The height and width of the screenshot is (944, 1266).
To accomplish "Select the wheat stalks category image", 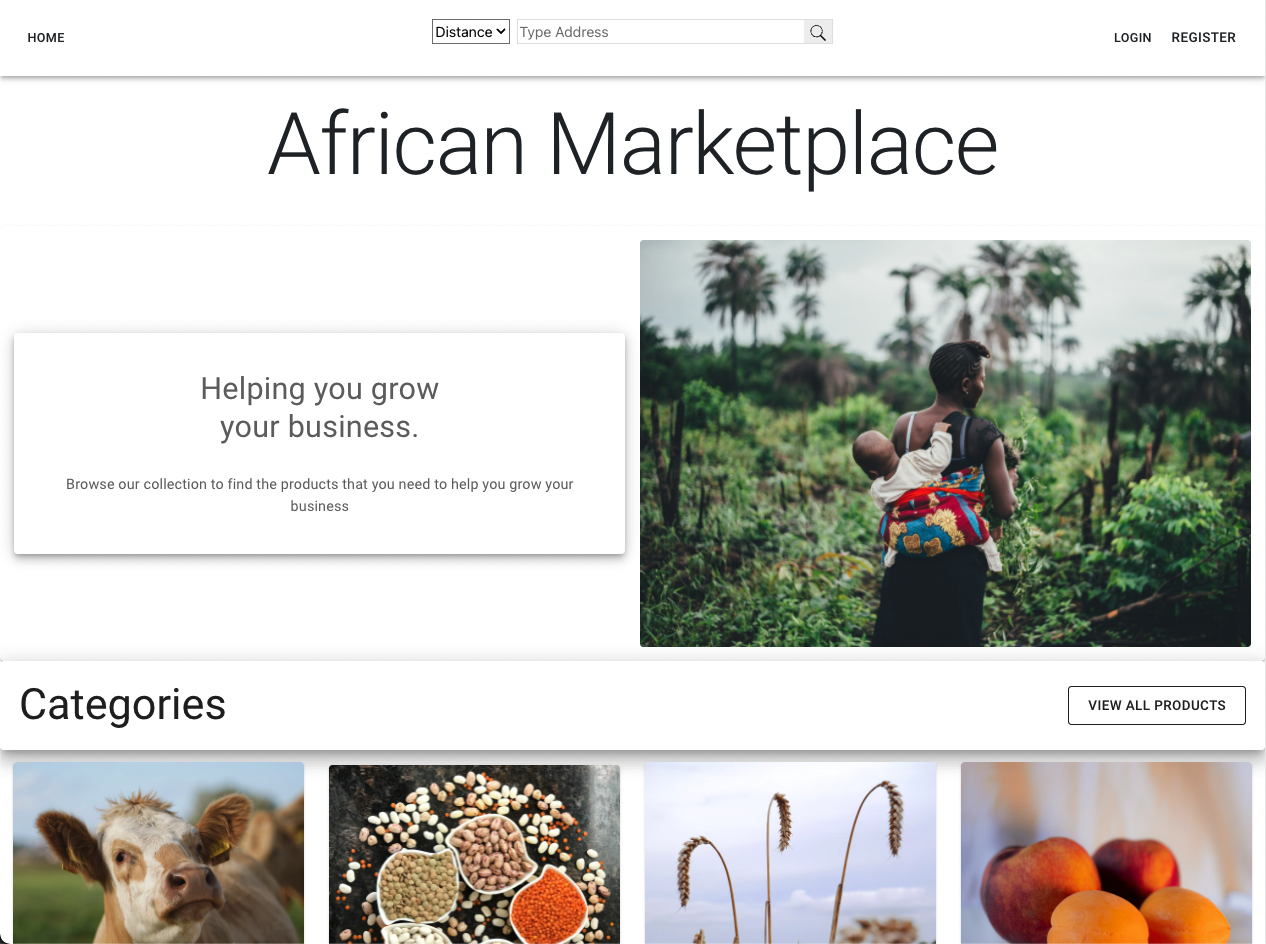I will pos(790,853).
